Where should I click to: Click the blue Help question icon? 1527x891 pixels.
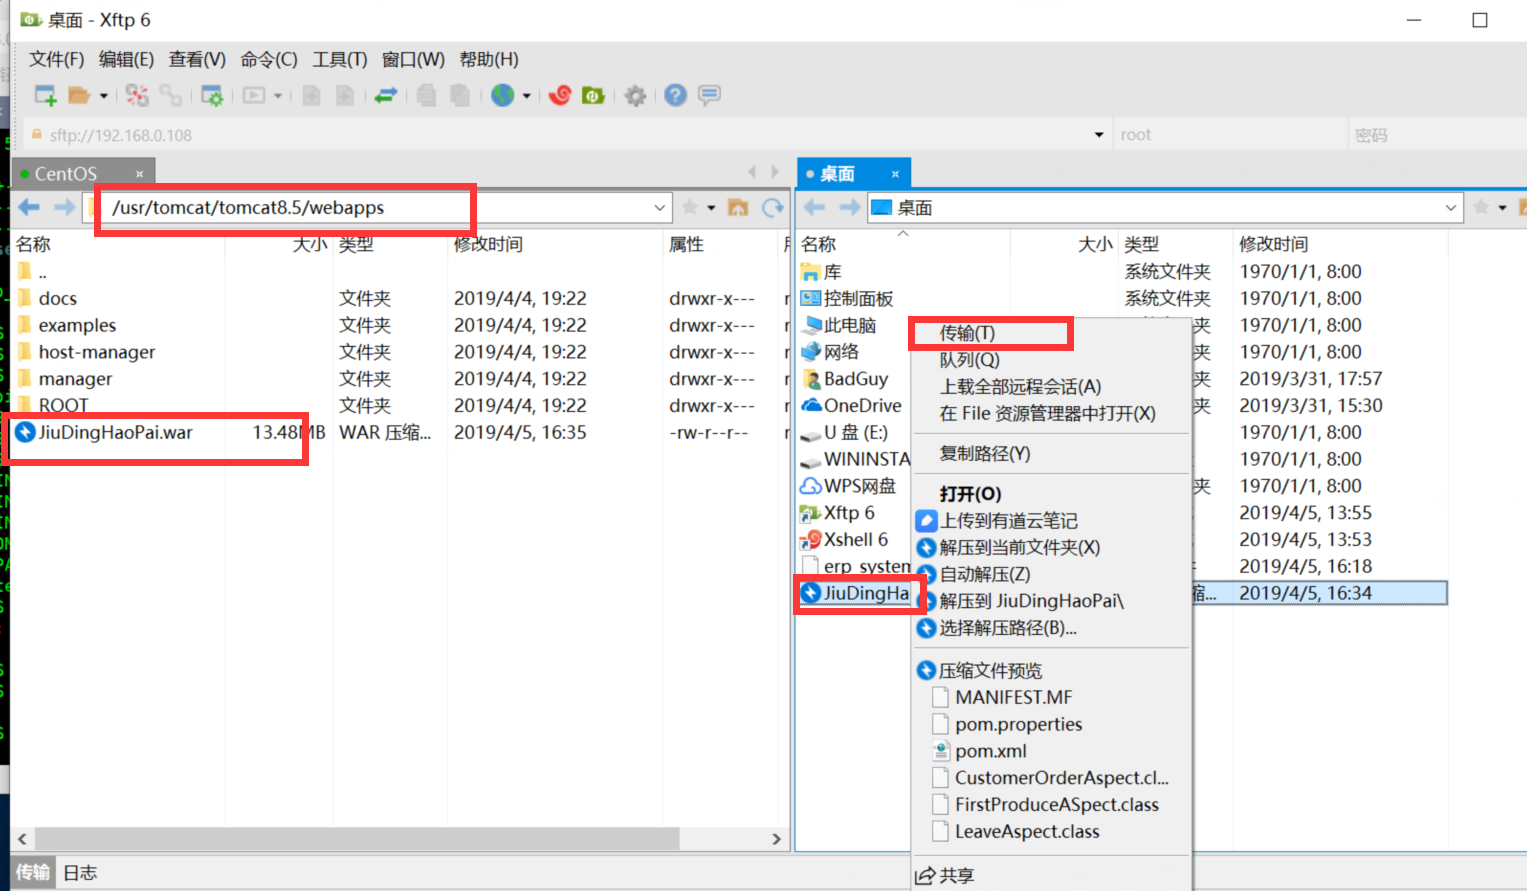click(676, 96)
